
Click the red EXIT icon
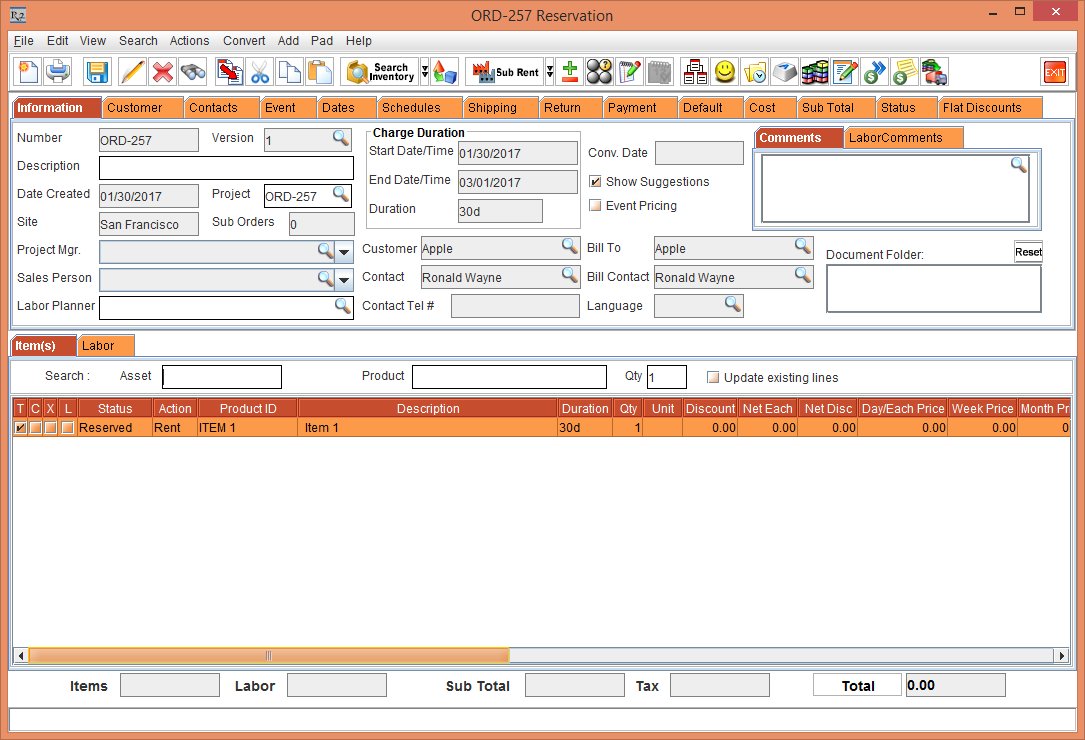1054,72
